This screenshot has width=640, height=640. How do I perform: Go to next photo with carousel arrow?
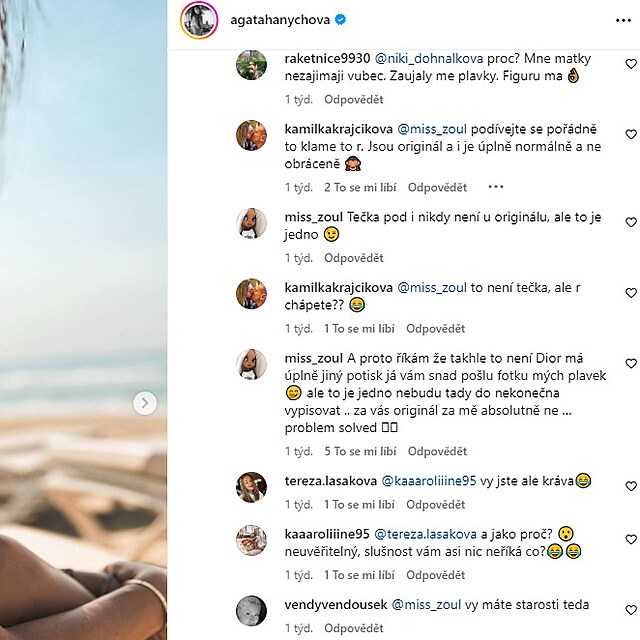coord(145,403)
